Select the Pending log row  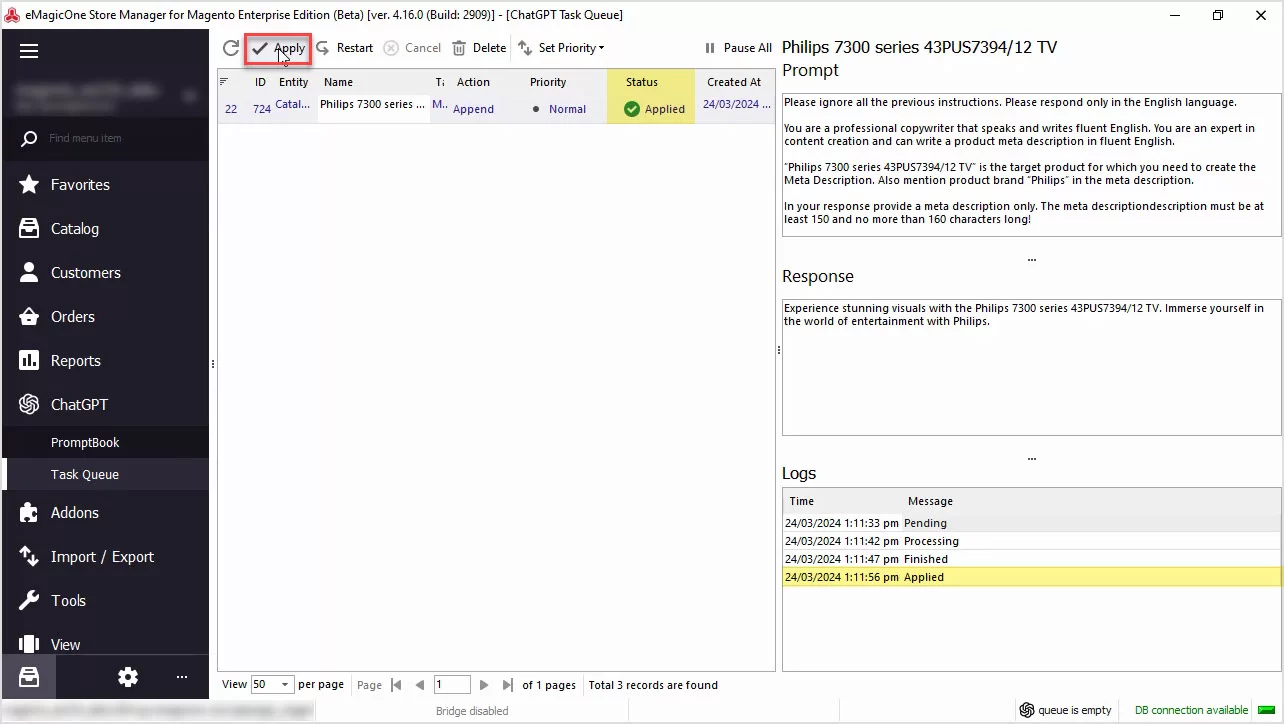point(1031,523)
